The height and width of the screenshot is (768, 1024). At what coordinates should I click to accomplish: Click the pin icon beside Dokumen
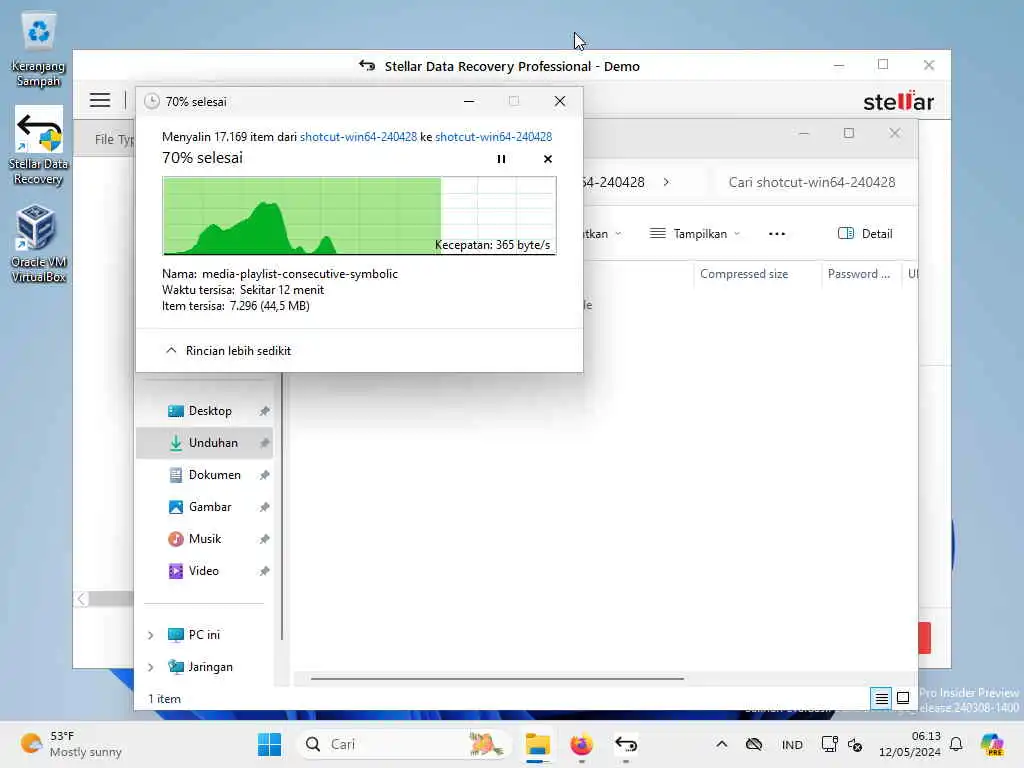coord(264,475)
